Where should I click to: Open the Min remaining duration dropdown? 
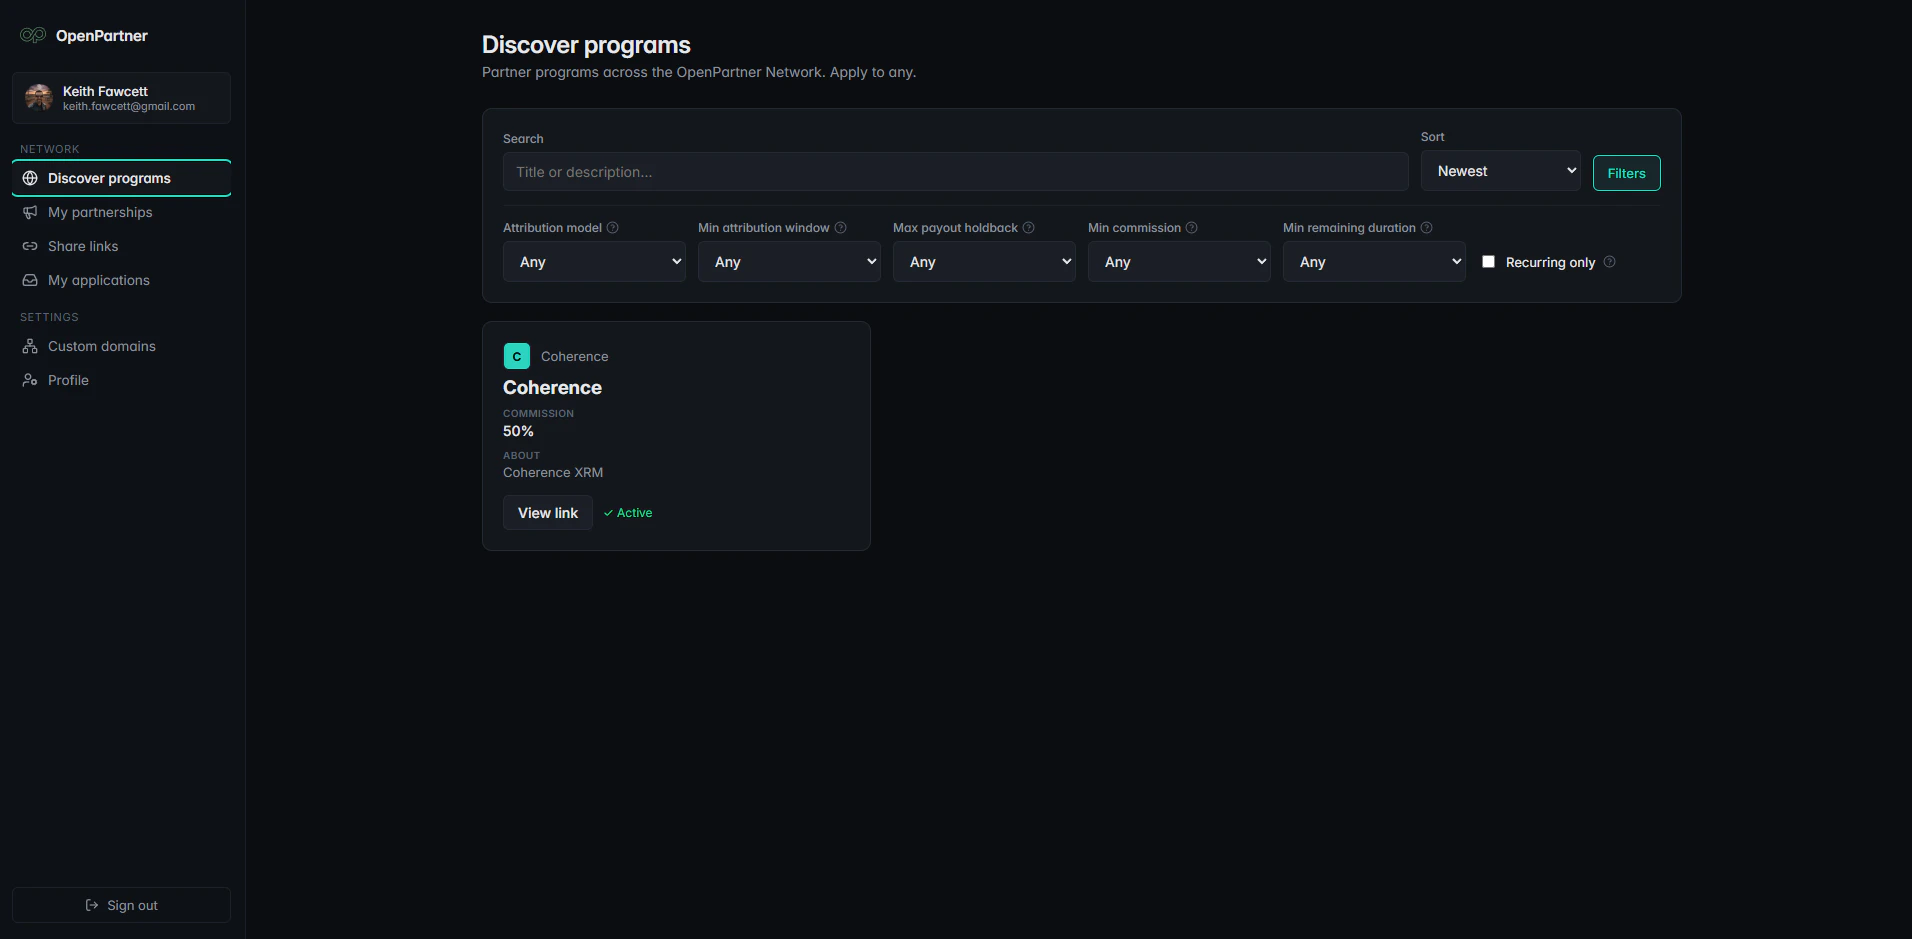click(1374, 262)
